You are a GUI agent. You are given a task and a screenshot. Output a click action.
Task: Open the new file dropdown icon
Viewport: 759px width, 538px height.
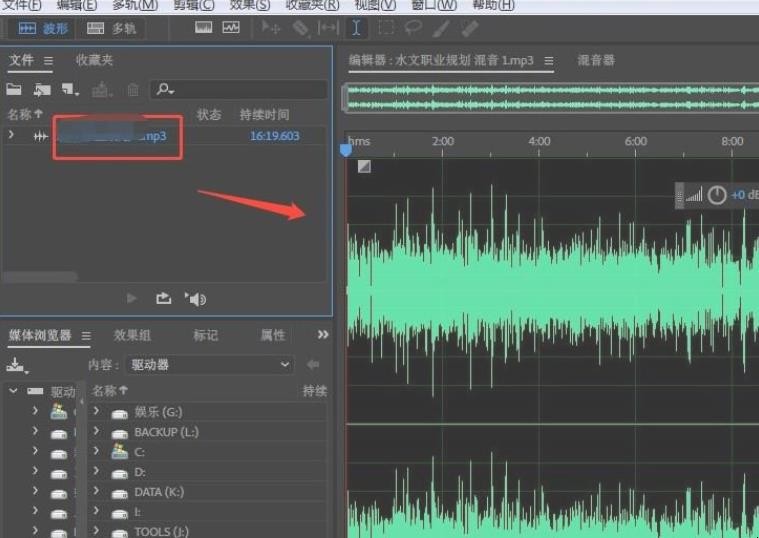click(70, 90)
